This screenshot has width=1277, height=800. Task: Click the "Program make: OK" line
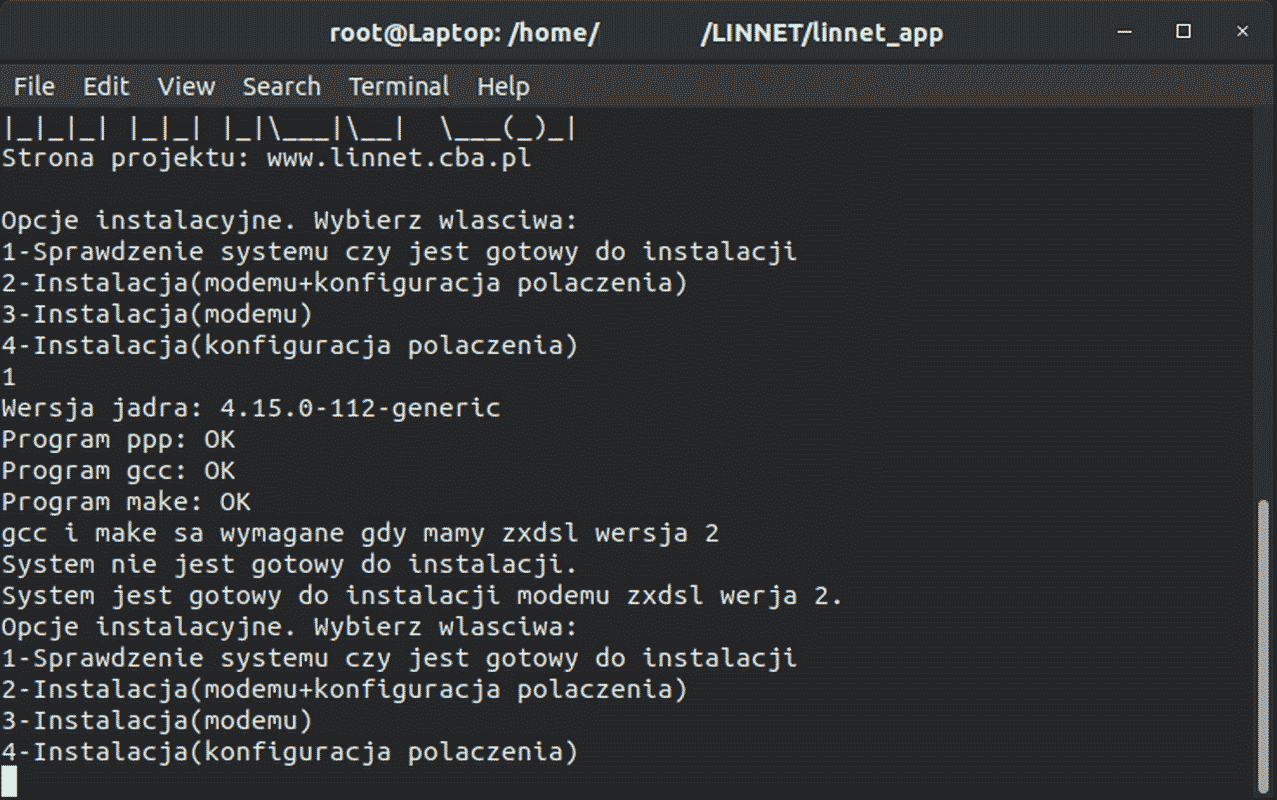coord(126,501)
